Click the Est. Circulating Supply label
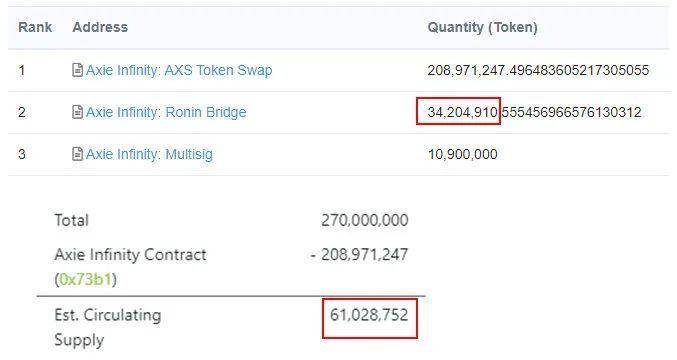The height and width of the screenshot is (360, 677). click(x=108, y=328)
